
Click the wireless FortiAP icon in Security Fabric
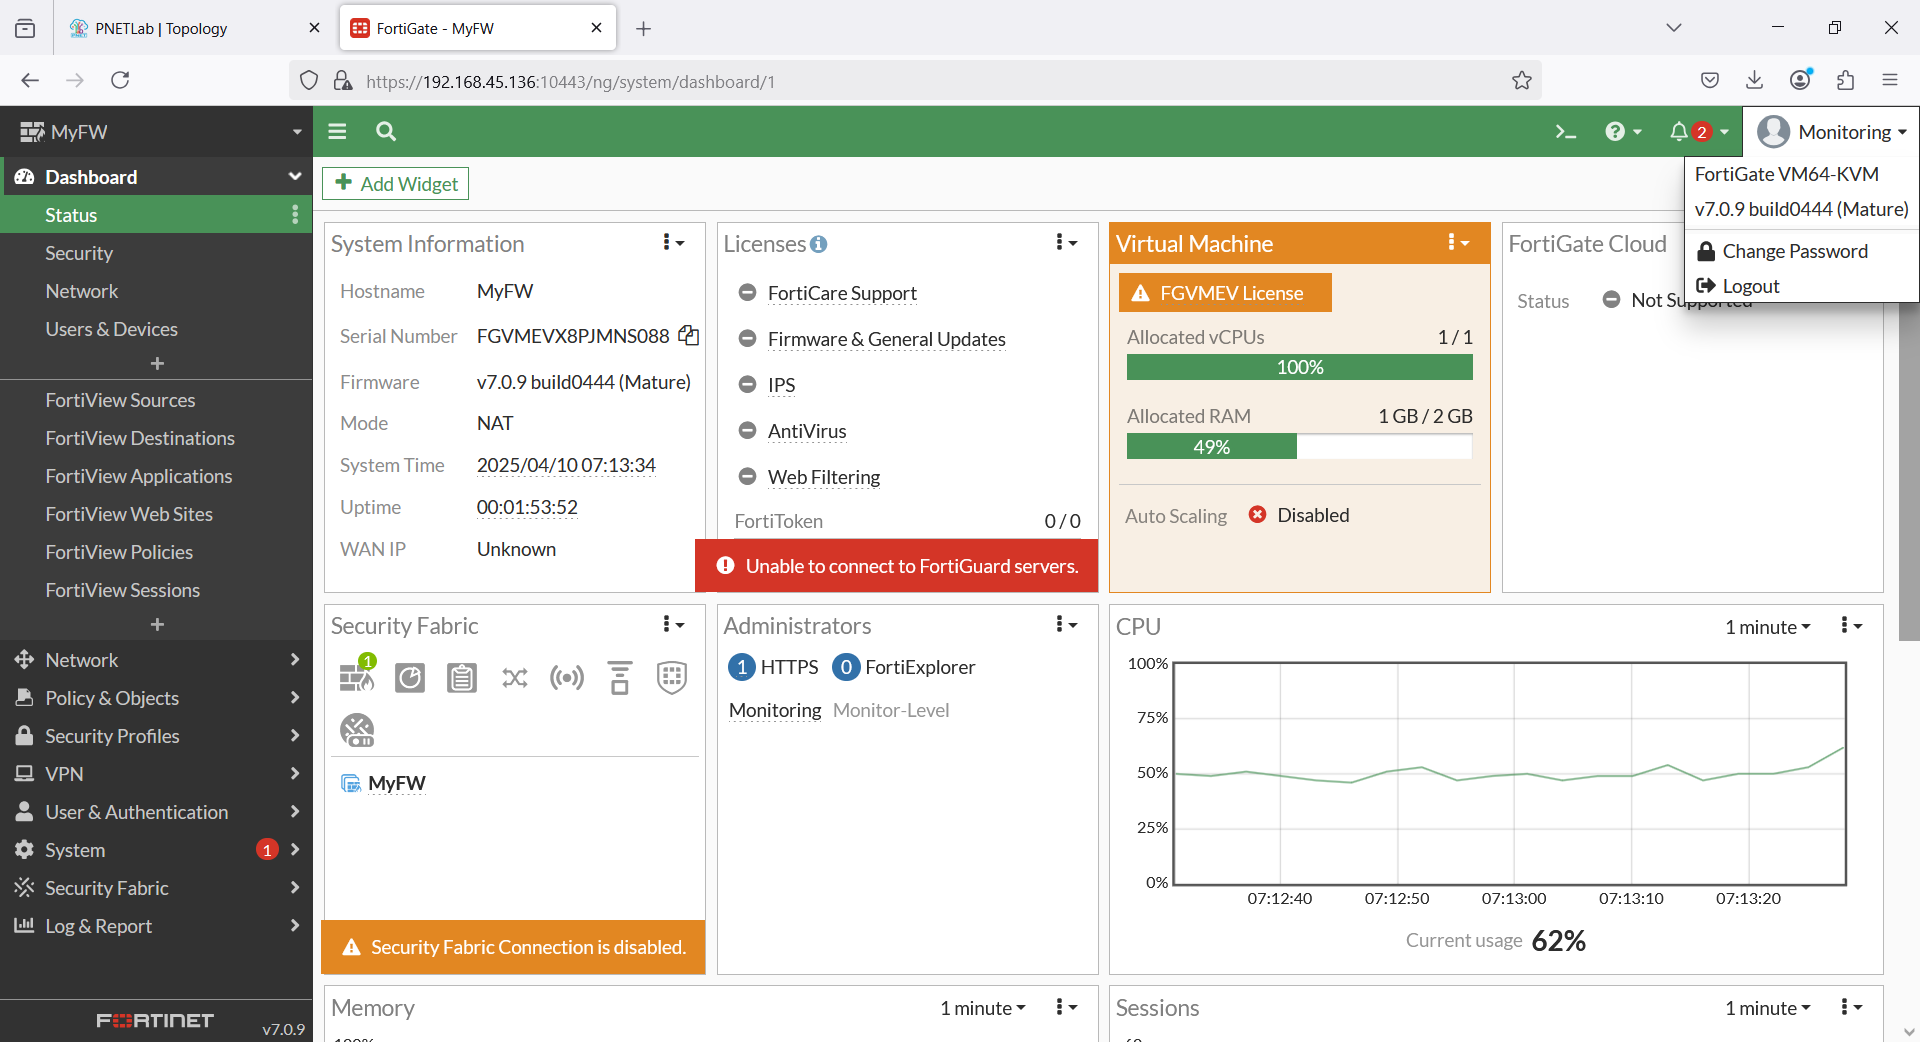(x=567, y=678)
